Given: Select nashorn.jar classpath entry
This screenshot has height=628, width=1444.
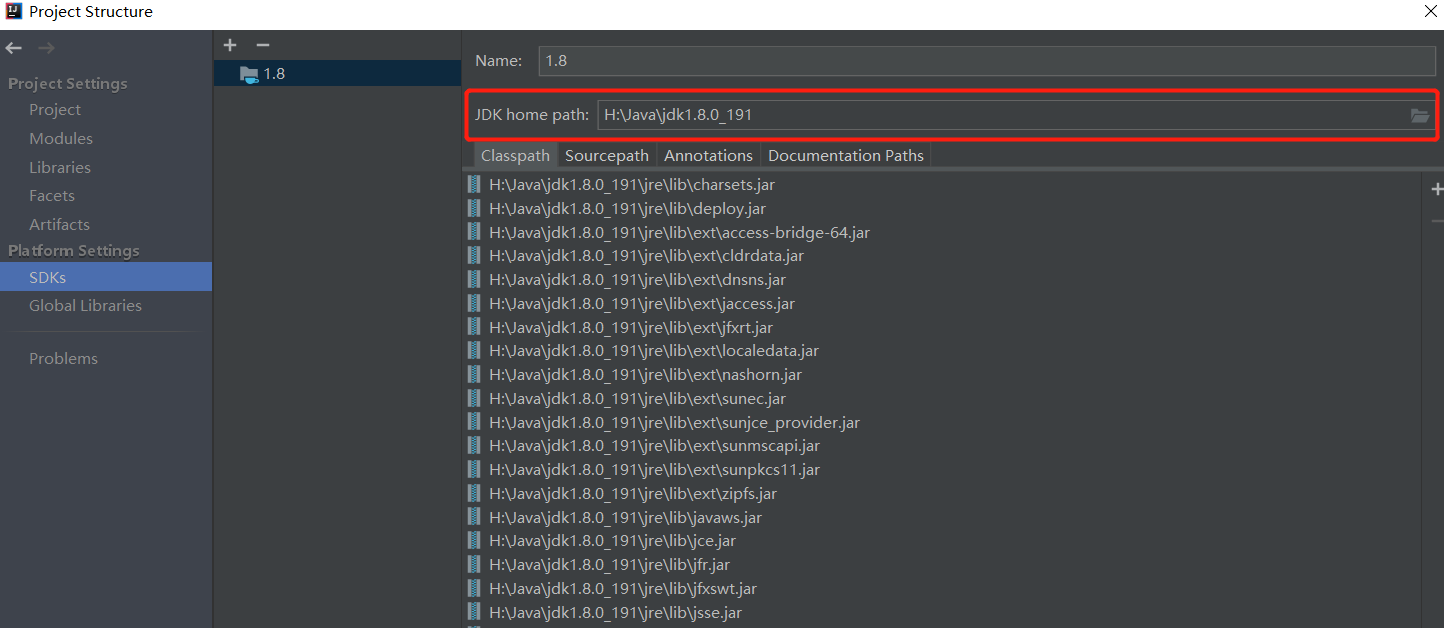Looking at the screenshot, I should coord(645,375).
